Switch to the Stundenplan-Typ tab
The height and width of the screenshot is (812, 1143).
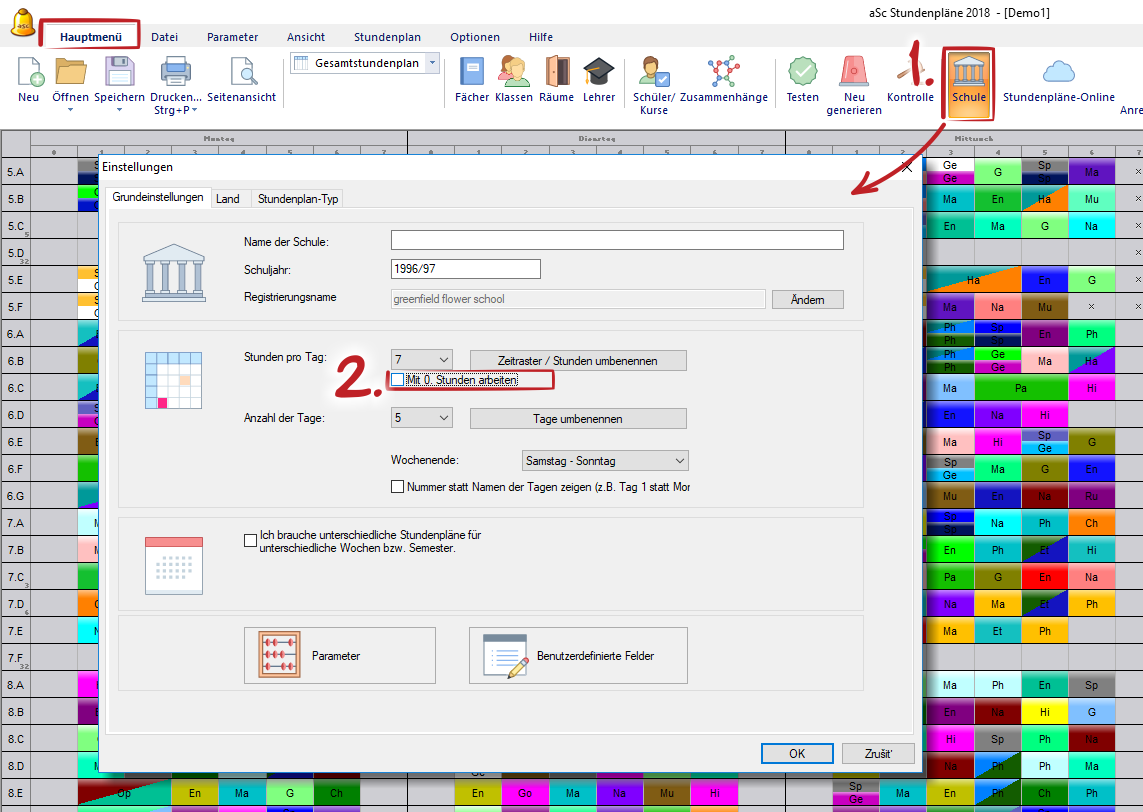click(298, 198)
